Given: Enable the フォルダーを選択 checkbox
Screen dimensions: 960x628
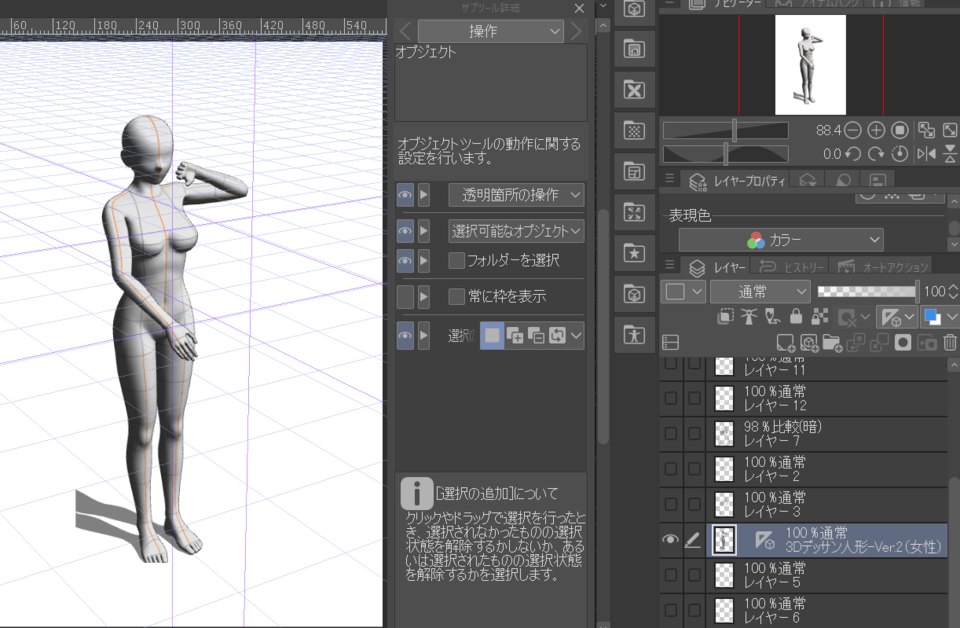Looking at the screenshot, I should click(456, 260).
